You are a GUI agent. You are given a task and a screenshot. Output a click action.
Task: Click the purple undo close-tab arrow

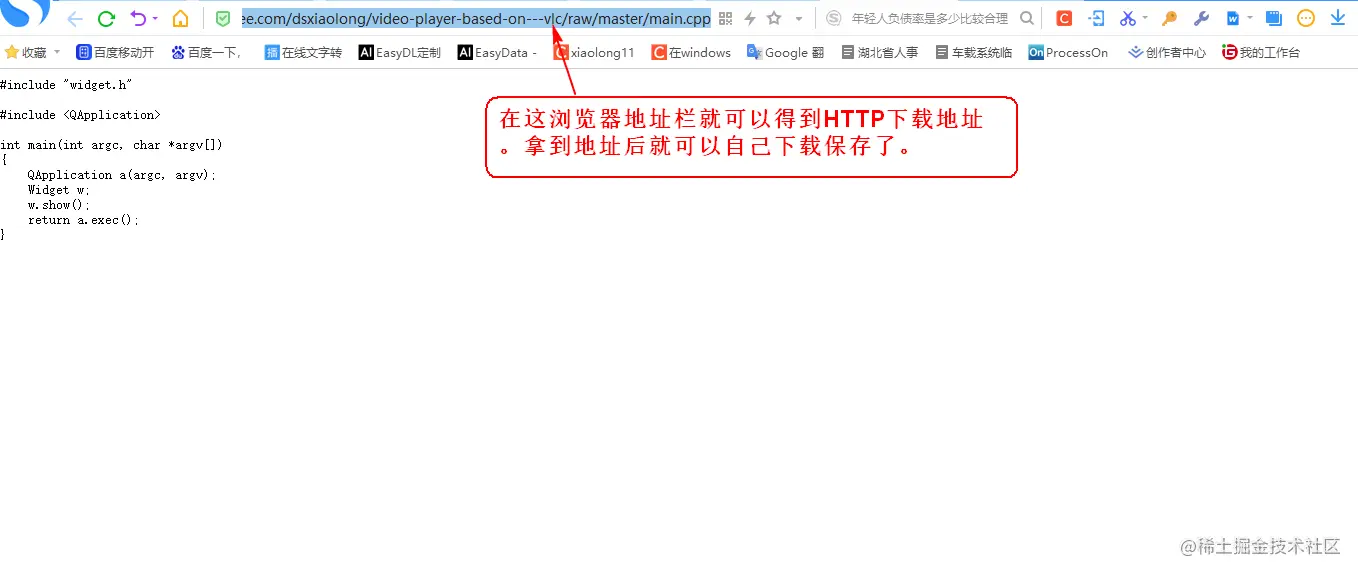pos(138,18)
